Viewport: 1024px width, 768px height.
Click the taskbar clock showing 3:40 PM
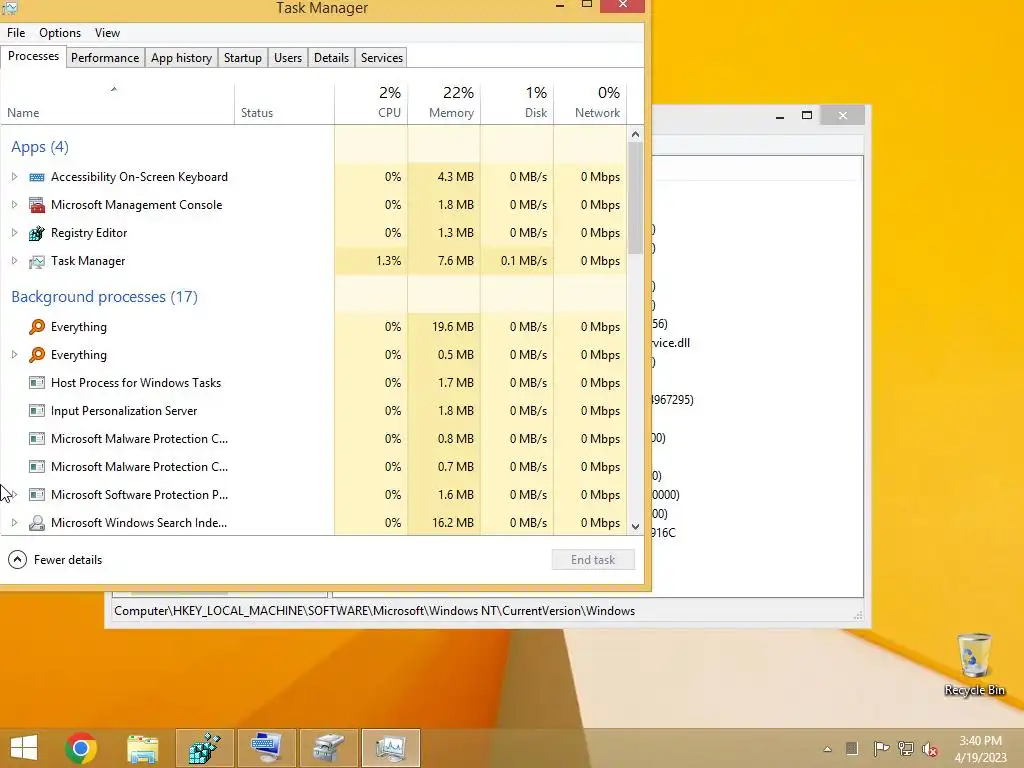[x=980, y=749]
